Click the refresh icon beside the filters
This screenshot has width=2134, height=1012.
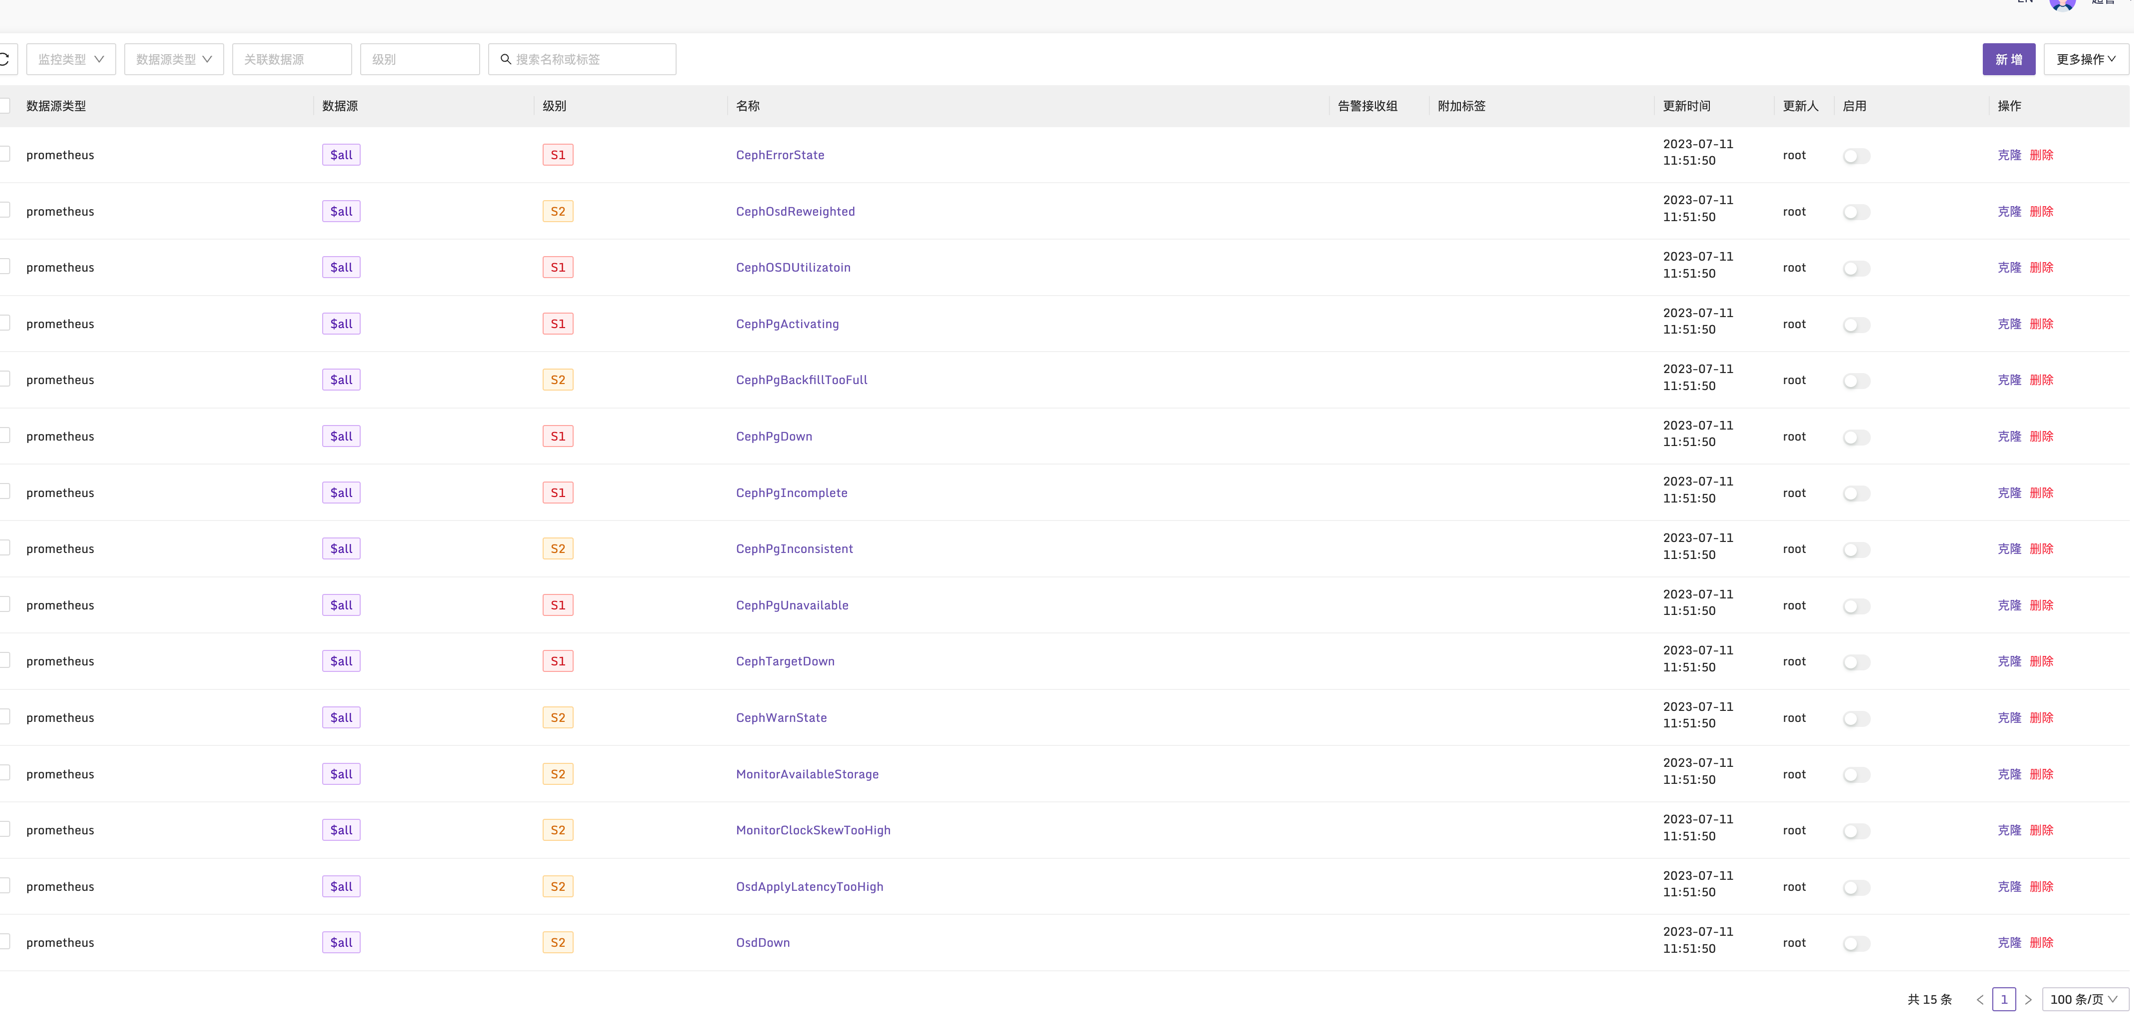(5, 59)
